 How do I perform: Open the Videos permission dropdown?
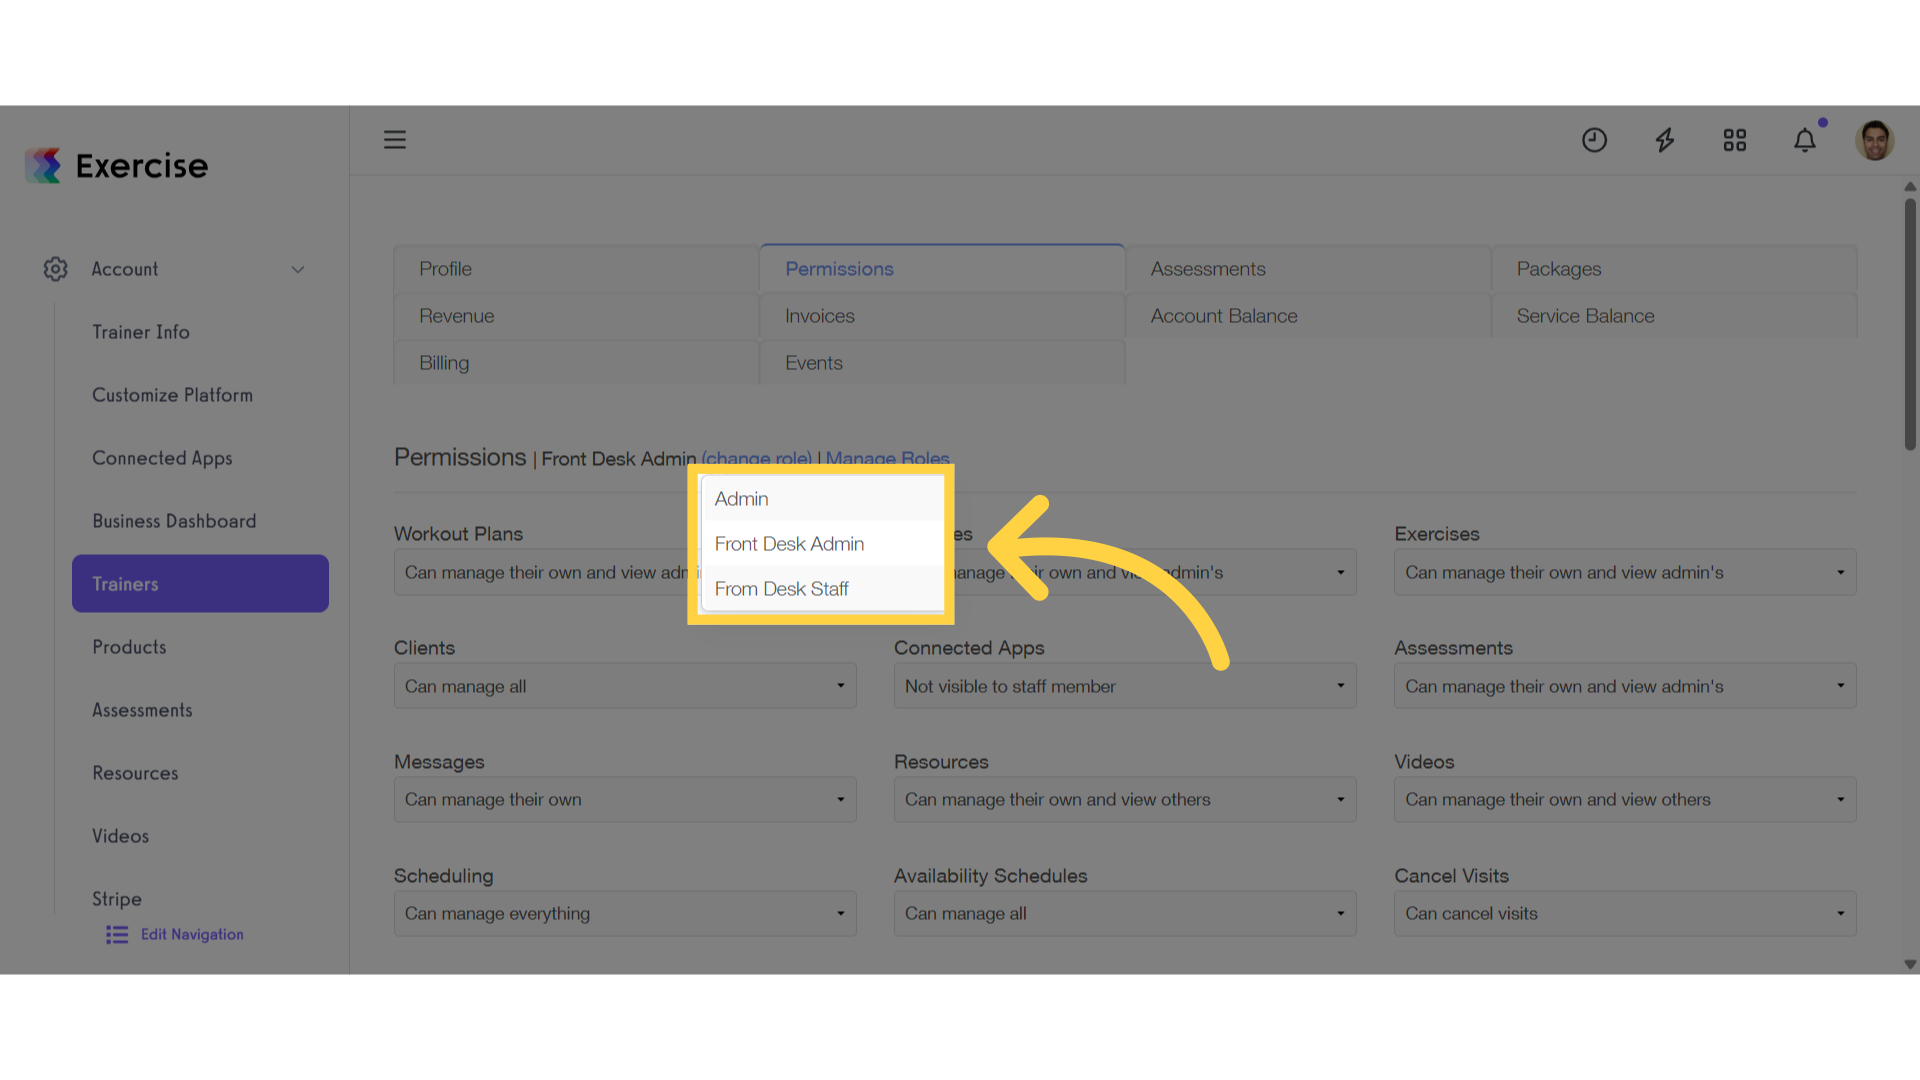point(1625,800)
